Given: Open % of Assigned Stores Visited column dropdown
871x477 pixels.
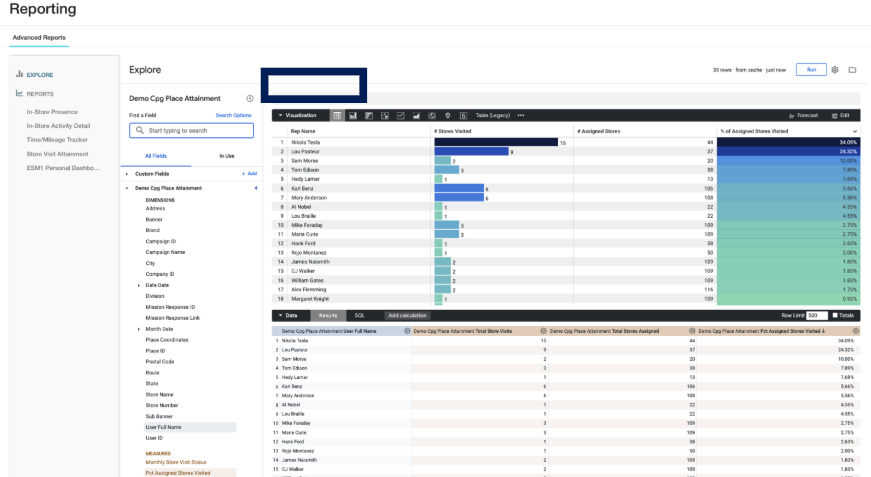Looking at the screenshot, I should pos(854,132).
